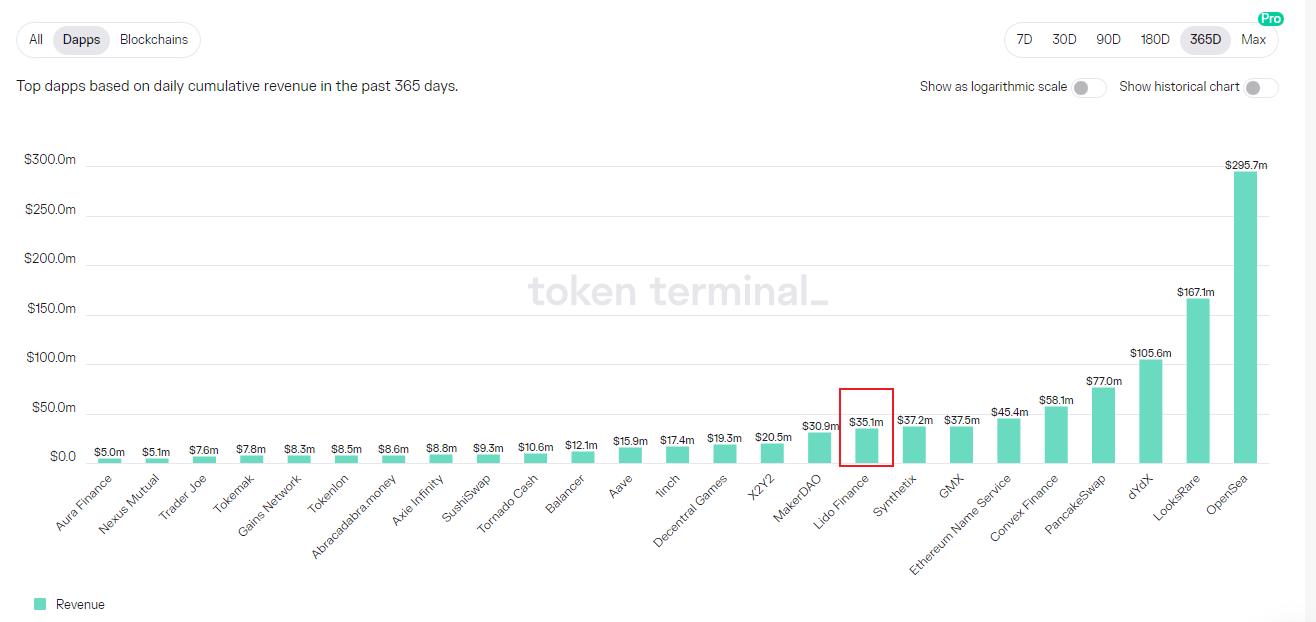Click the Revenue legend color swatch
The height and width of the screenshot is (622, 1316).
coord(40,604)
